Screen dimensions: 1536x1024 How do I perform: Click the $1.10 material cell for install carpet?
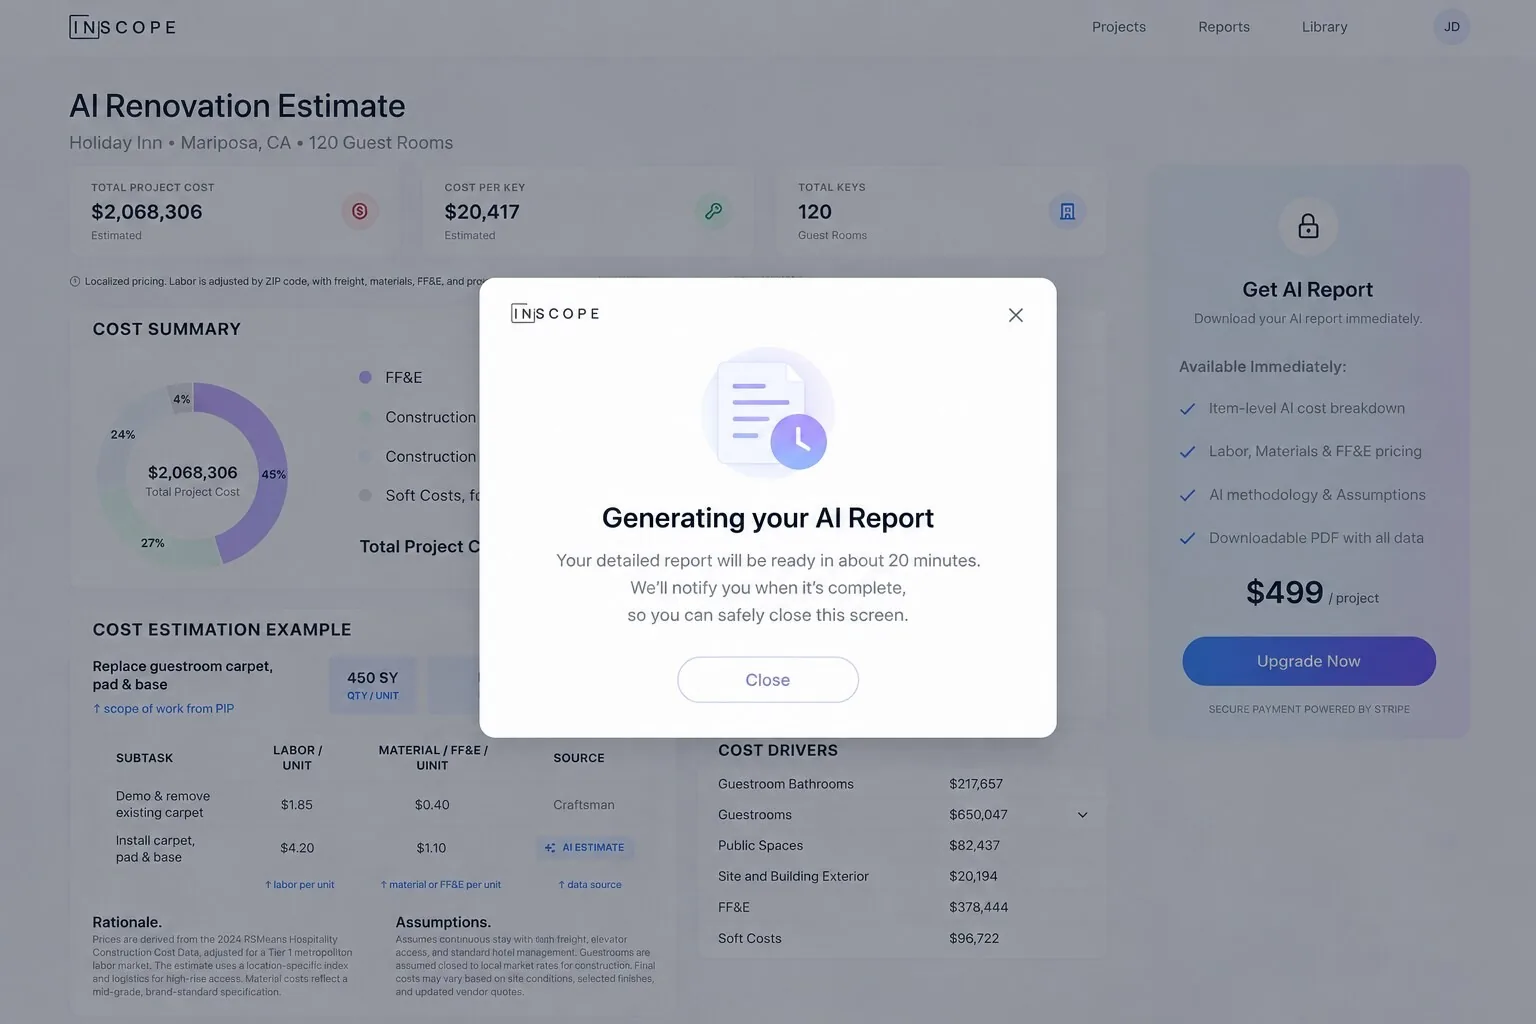431,848
